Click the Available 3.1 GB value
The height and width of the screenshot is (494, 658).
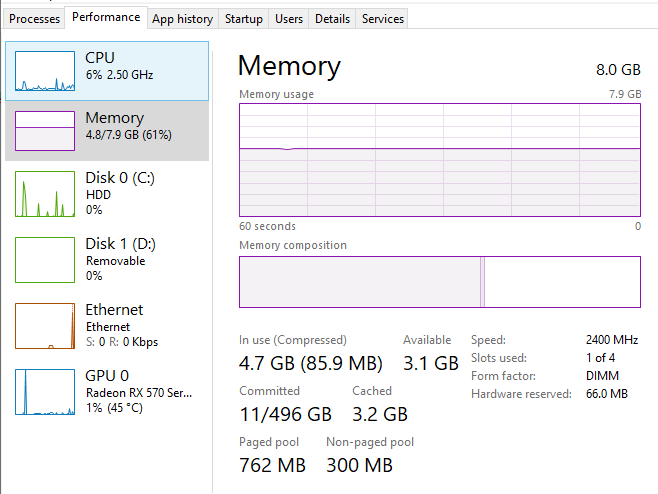coord(431,362)
